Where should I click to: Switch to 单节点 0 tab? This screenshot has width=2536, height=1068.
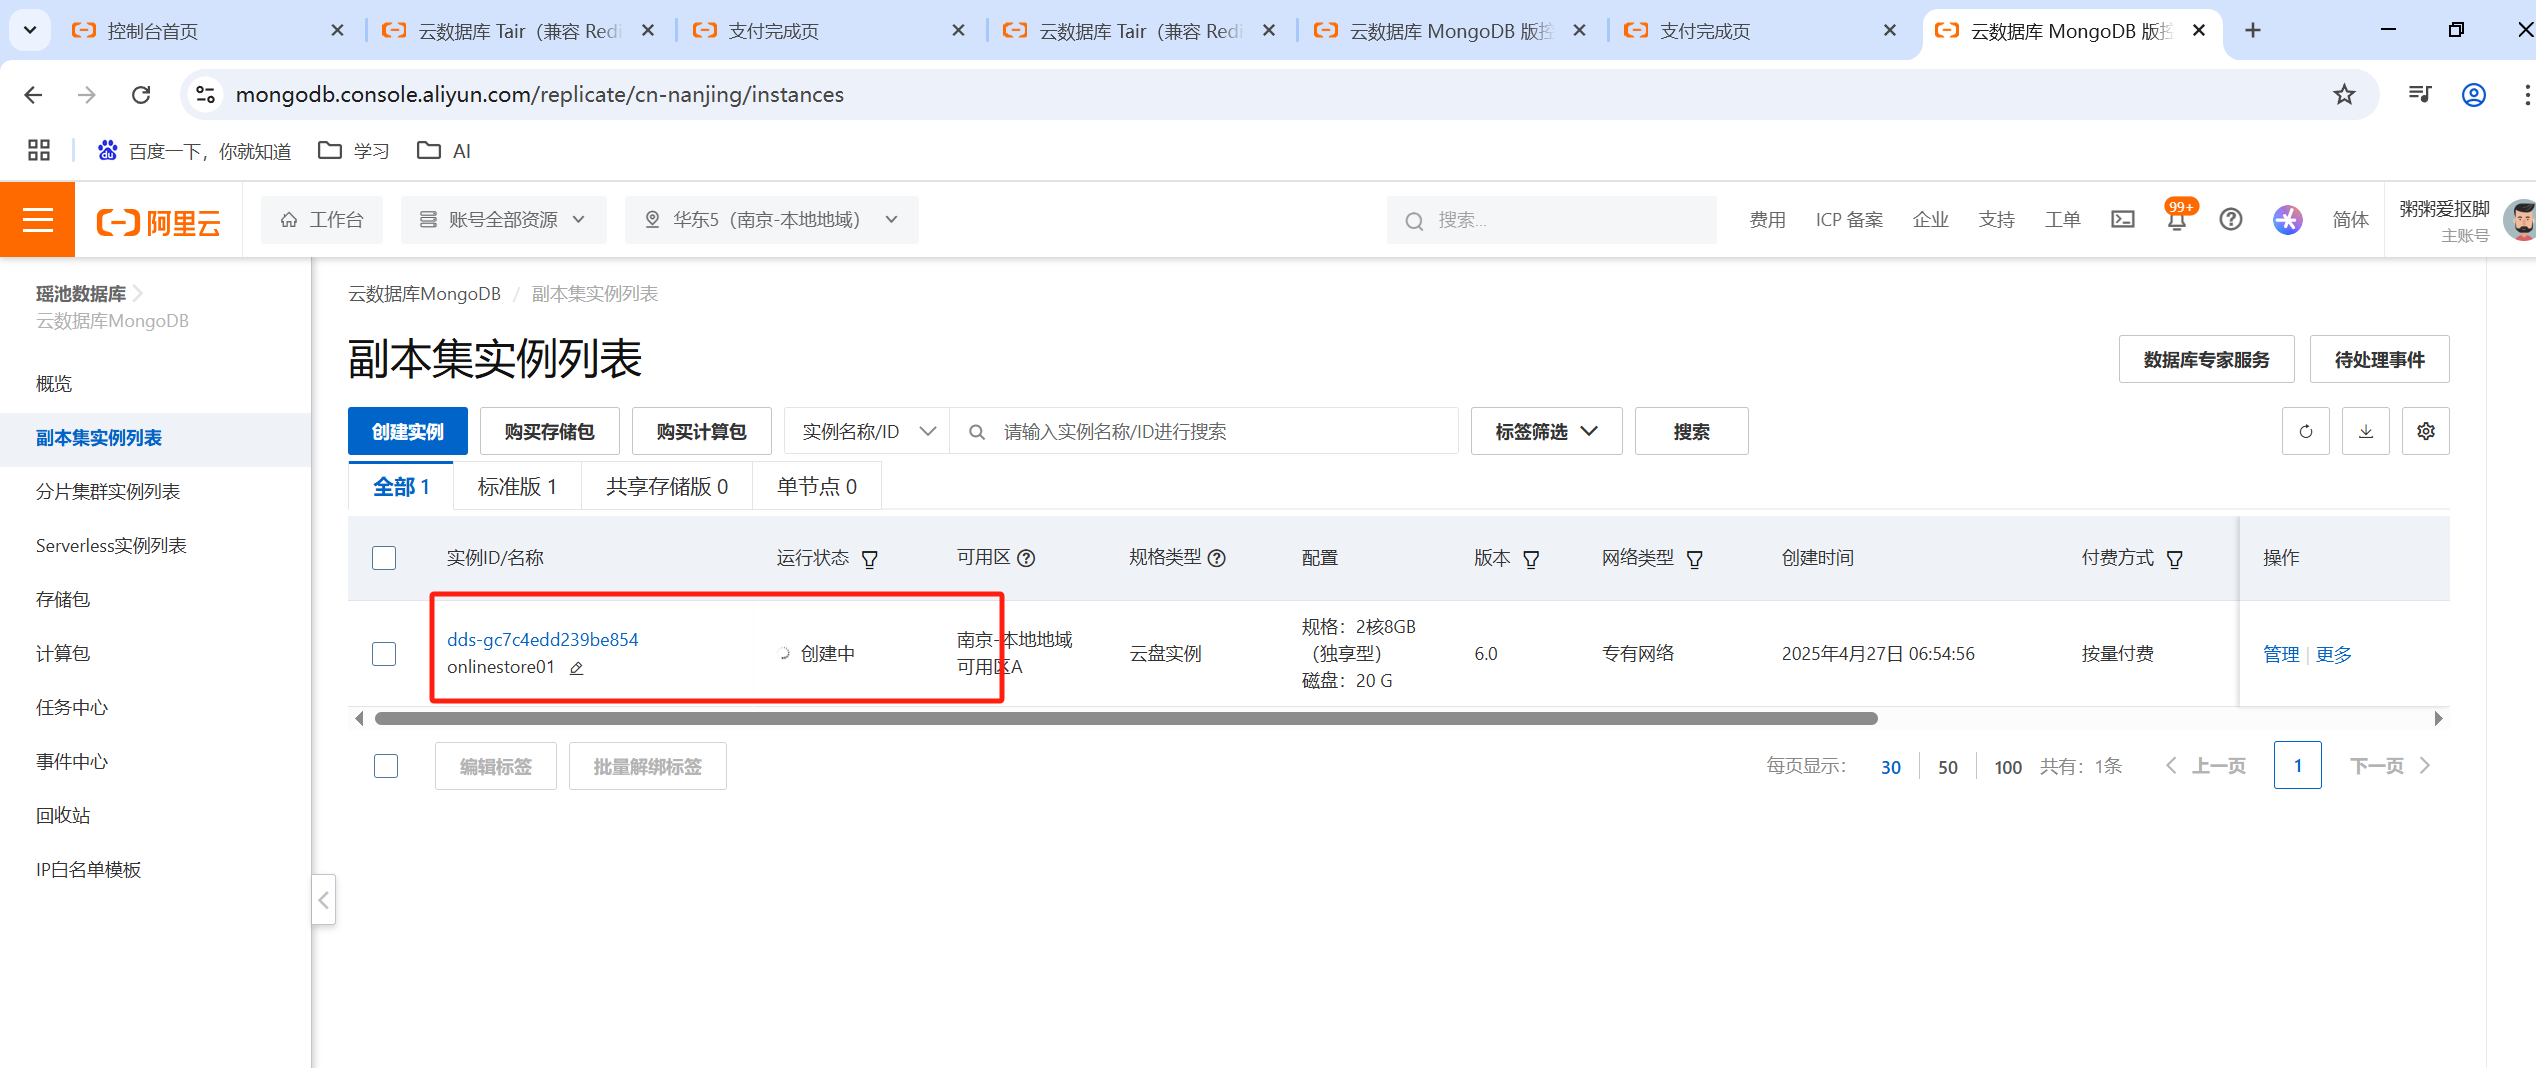(x=817, y=486)
